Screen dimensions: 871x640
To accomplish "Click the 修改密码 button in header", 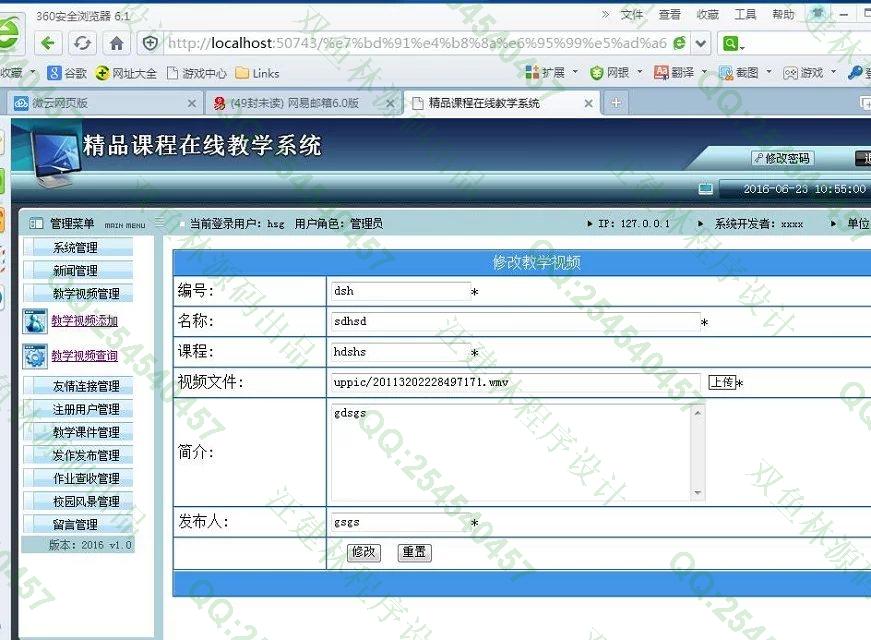I will click(x=783, y=158).
